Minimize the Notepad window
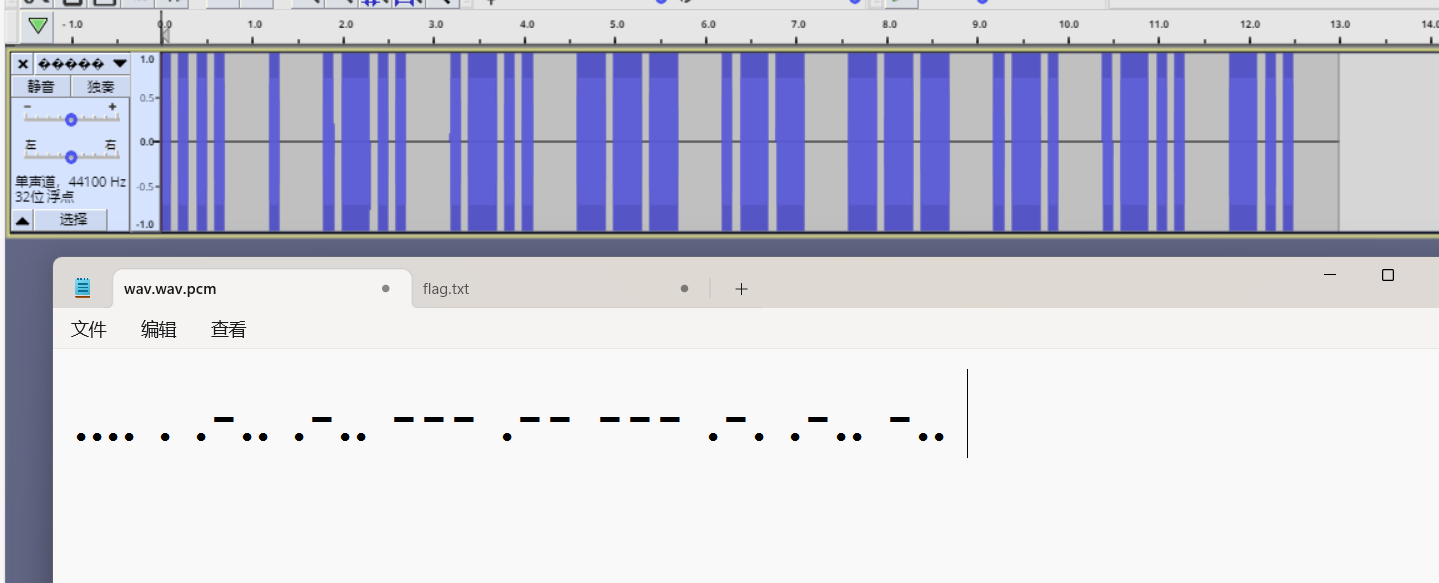The image size is (1439, 583). (x=1330, y=275)
